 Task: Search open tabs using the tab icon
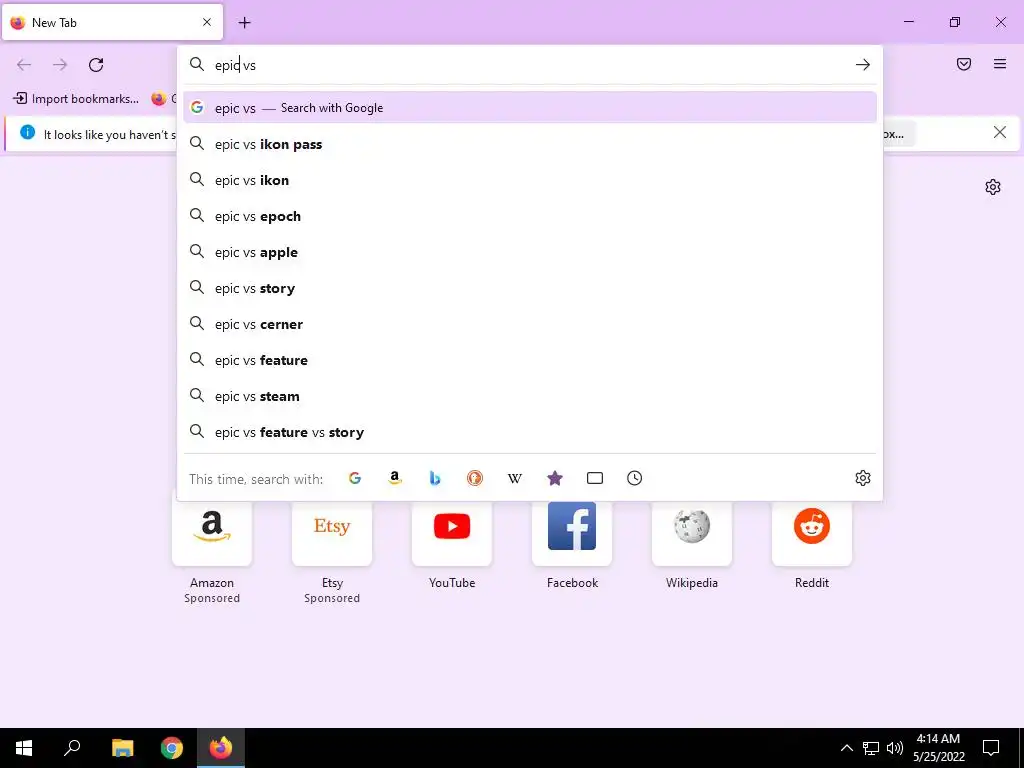[x=595, y=478]
